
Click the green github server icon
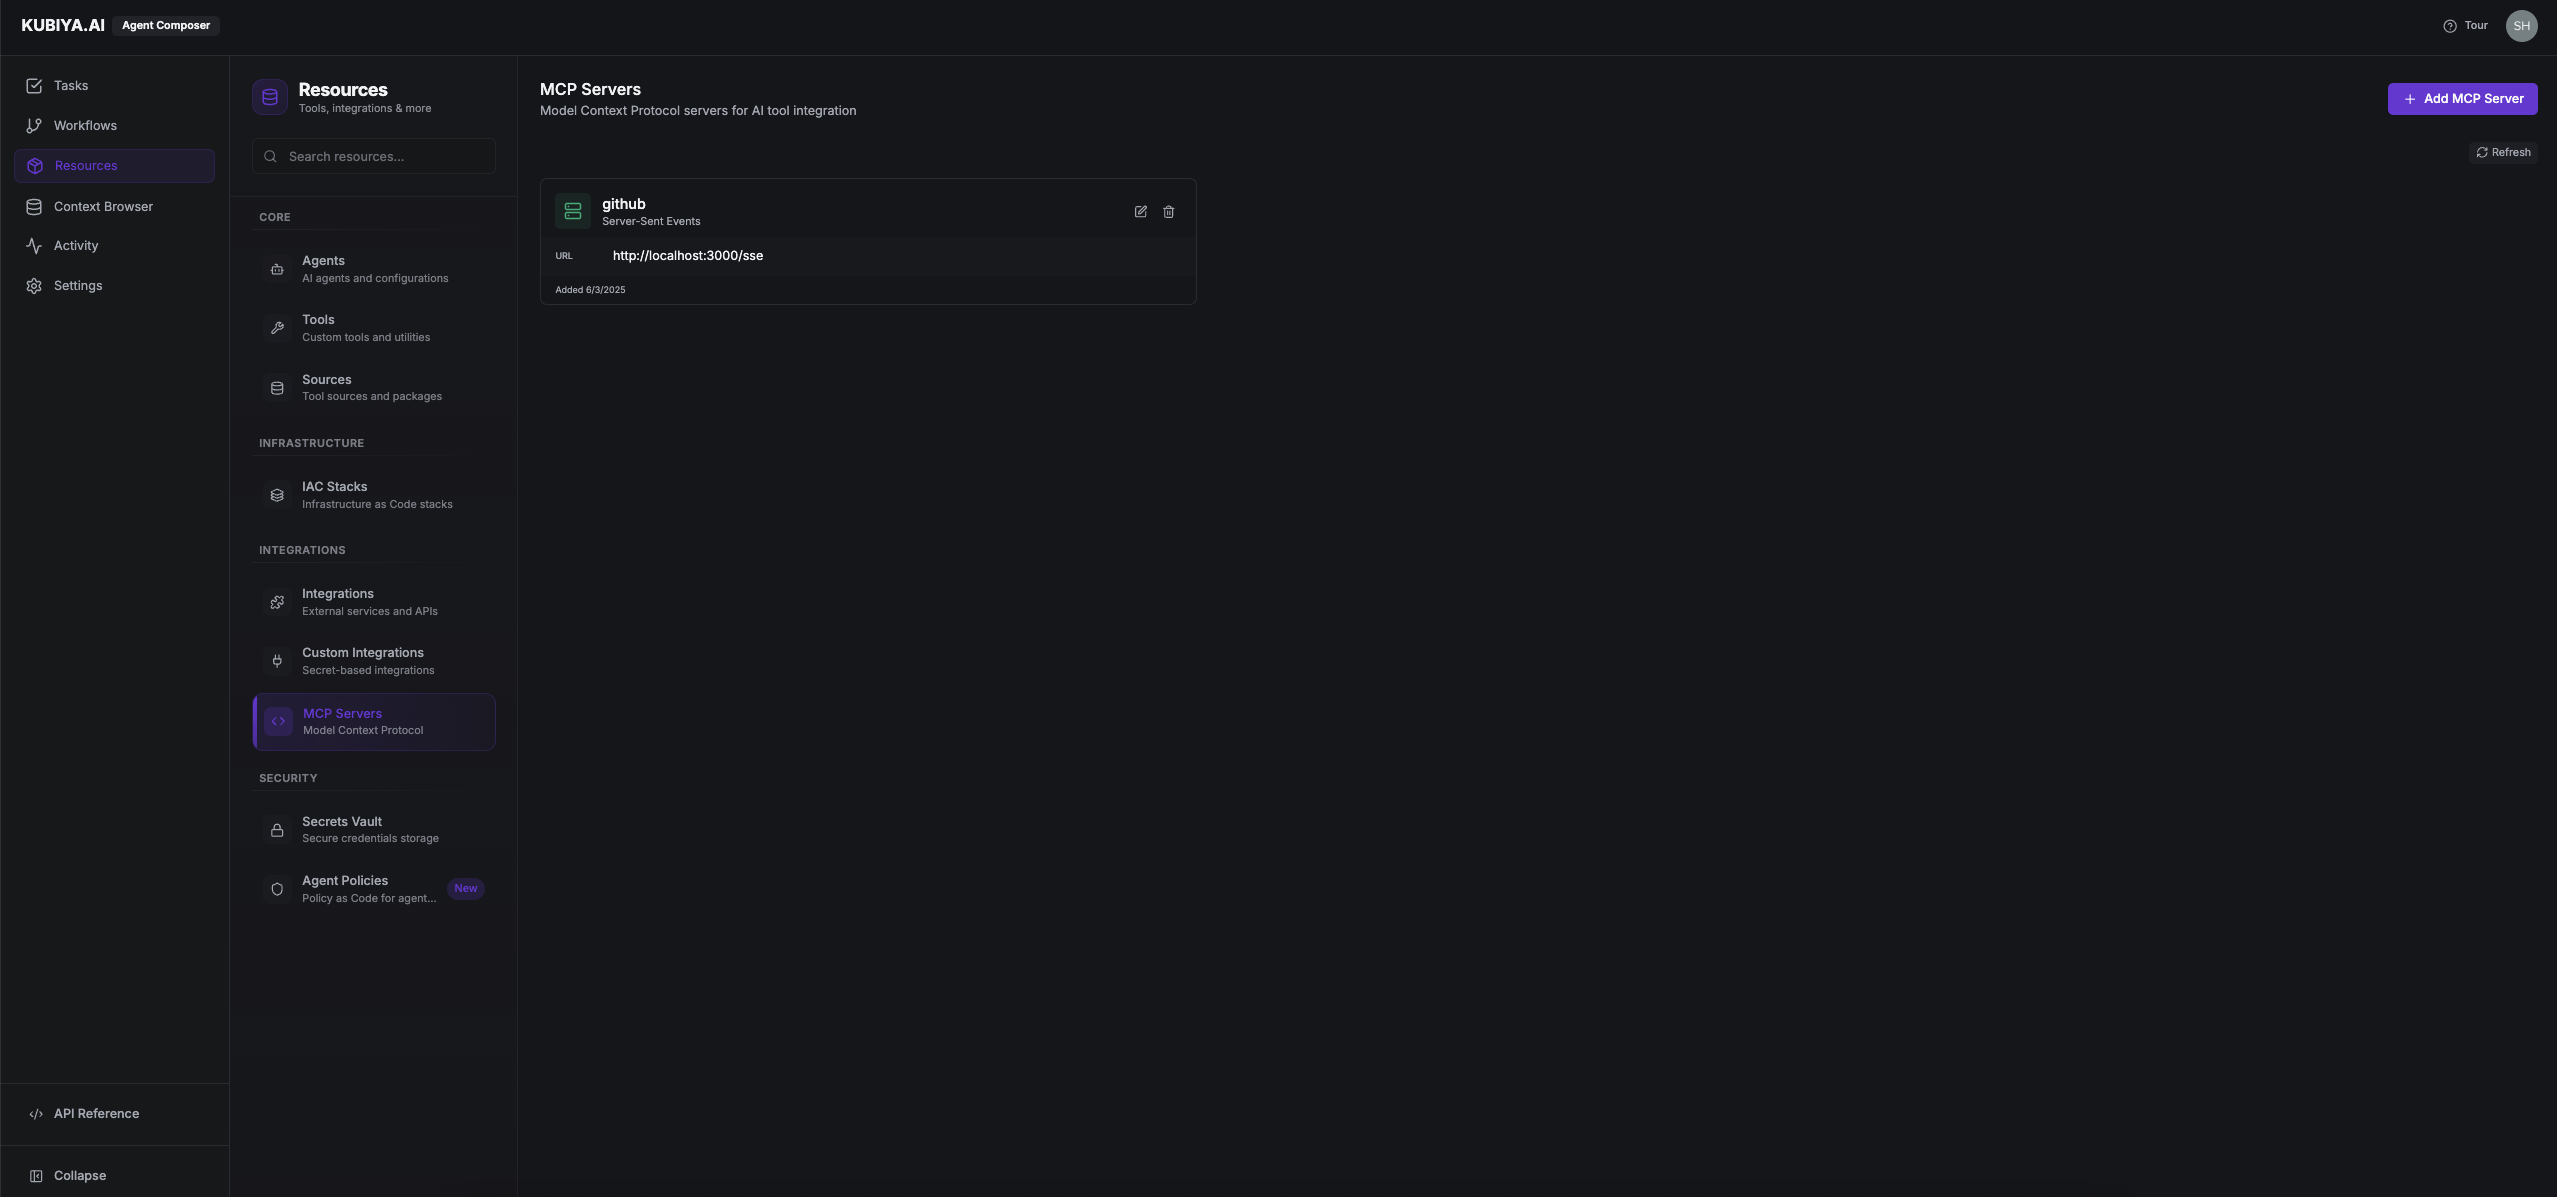click(x=573, y=211)
